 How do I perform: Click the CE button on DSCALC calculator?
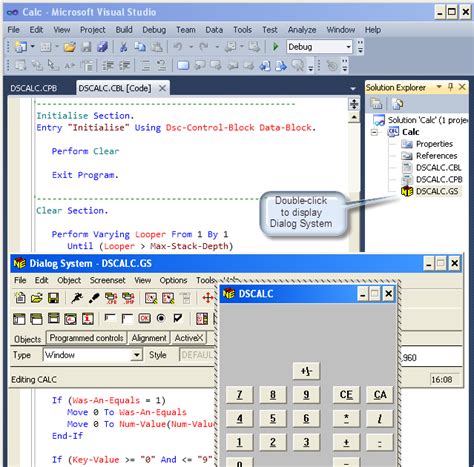click(346, 395)
